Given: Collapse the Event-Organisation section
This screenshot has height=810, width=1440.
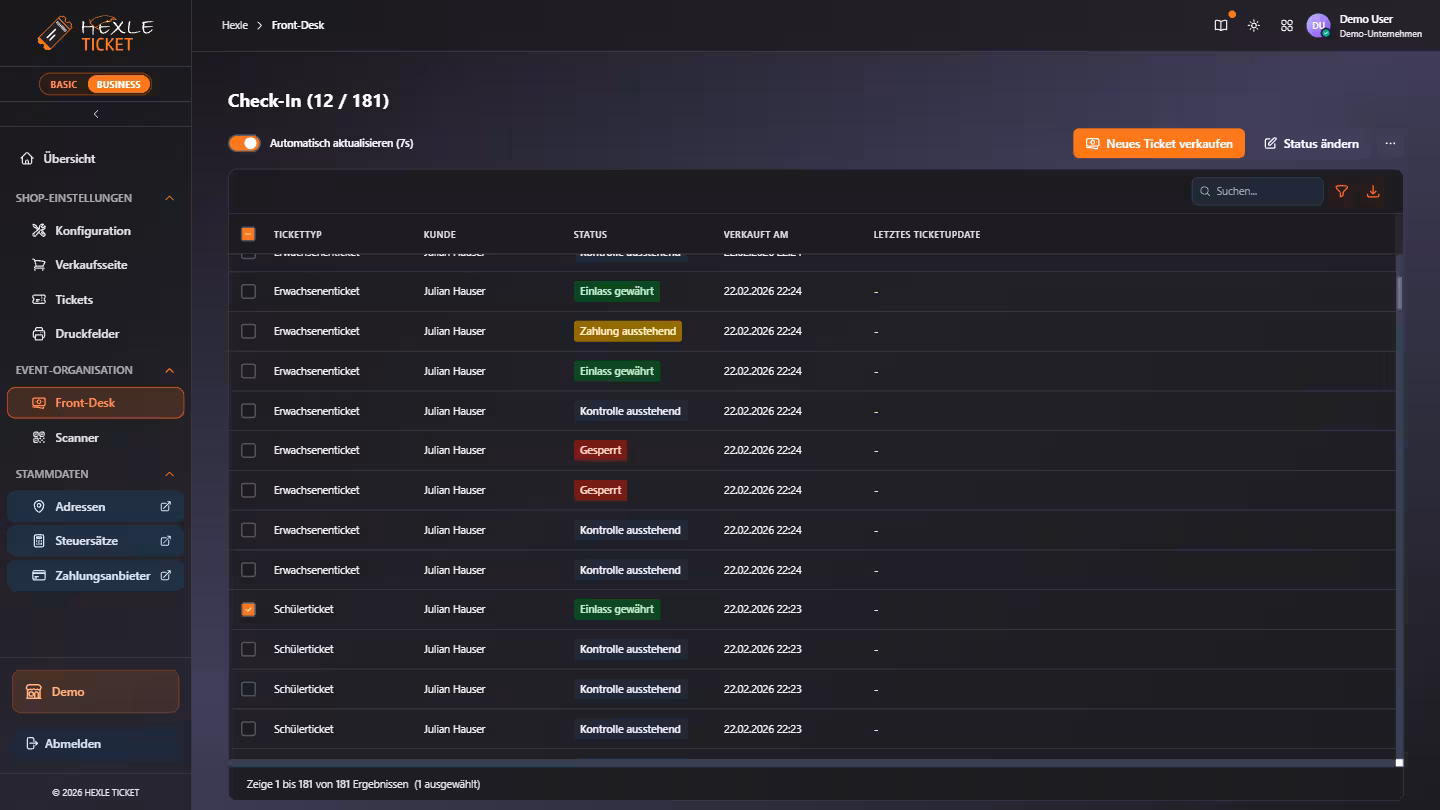Looking at the screenshot, I should pyautogui.click(x=169, y=370).
